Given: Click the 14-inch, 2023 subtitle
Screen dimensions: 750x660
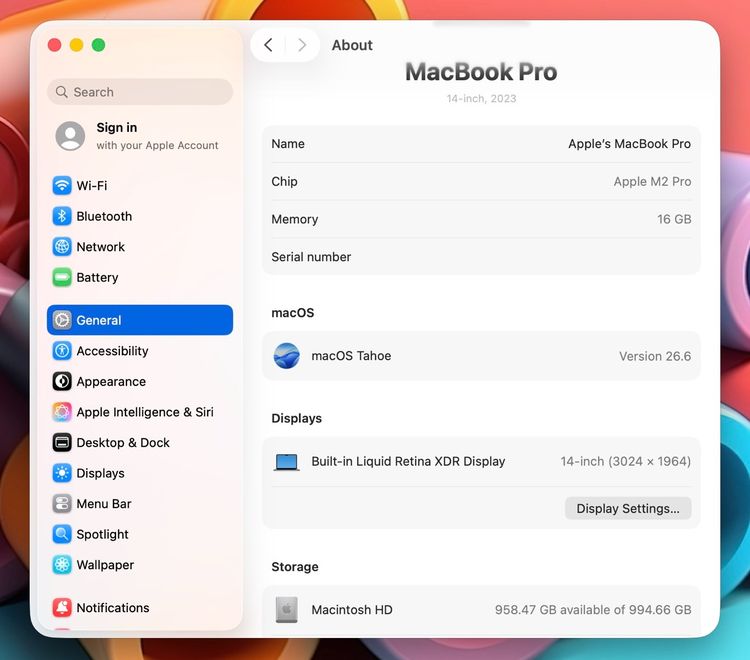Looking at the screenshot, I should 481,99.
